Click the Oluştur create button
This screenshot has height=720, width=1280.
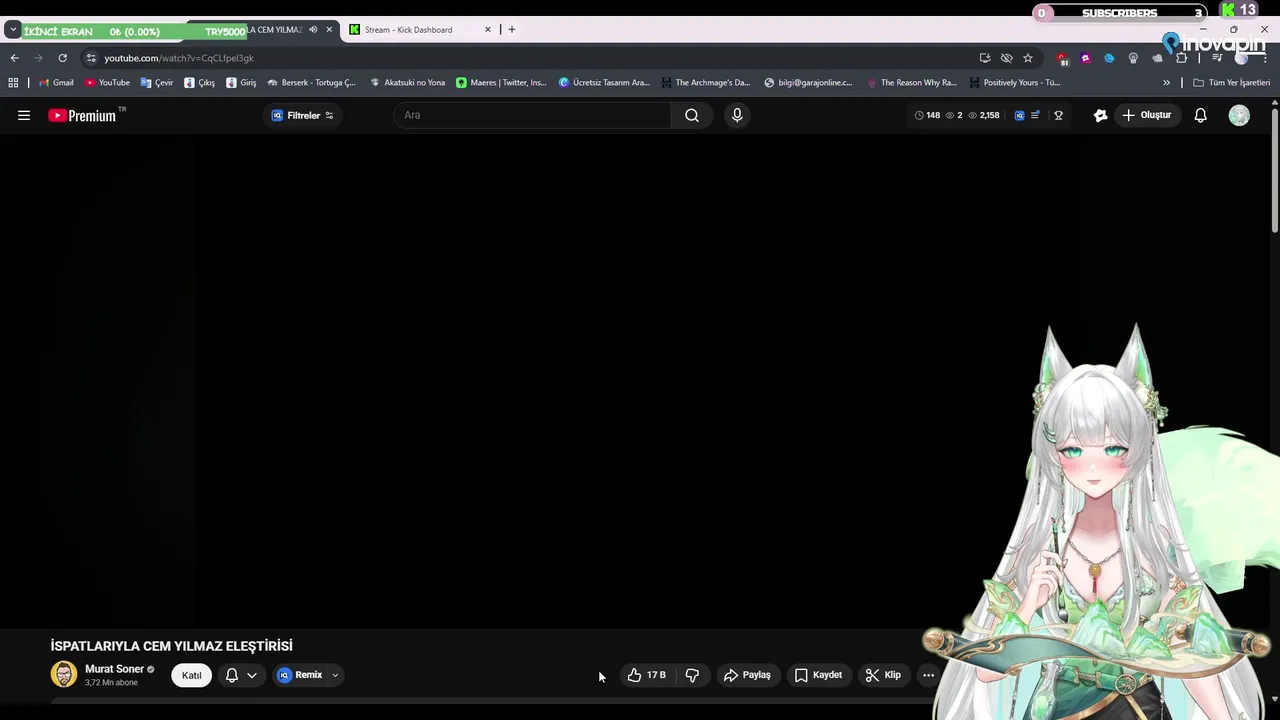pyautogui.click(x=1146, y=115)
